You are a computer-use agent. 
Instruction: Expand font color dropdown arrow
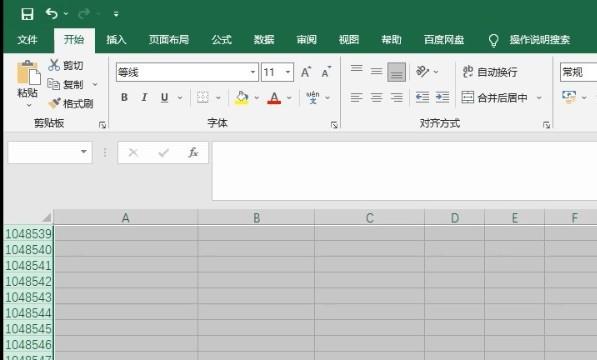point(289,98)
